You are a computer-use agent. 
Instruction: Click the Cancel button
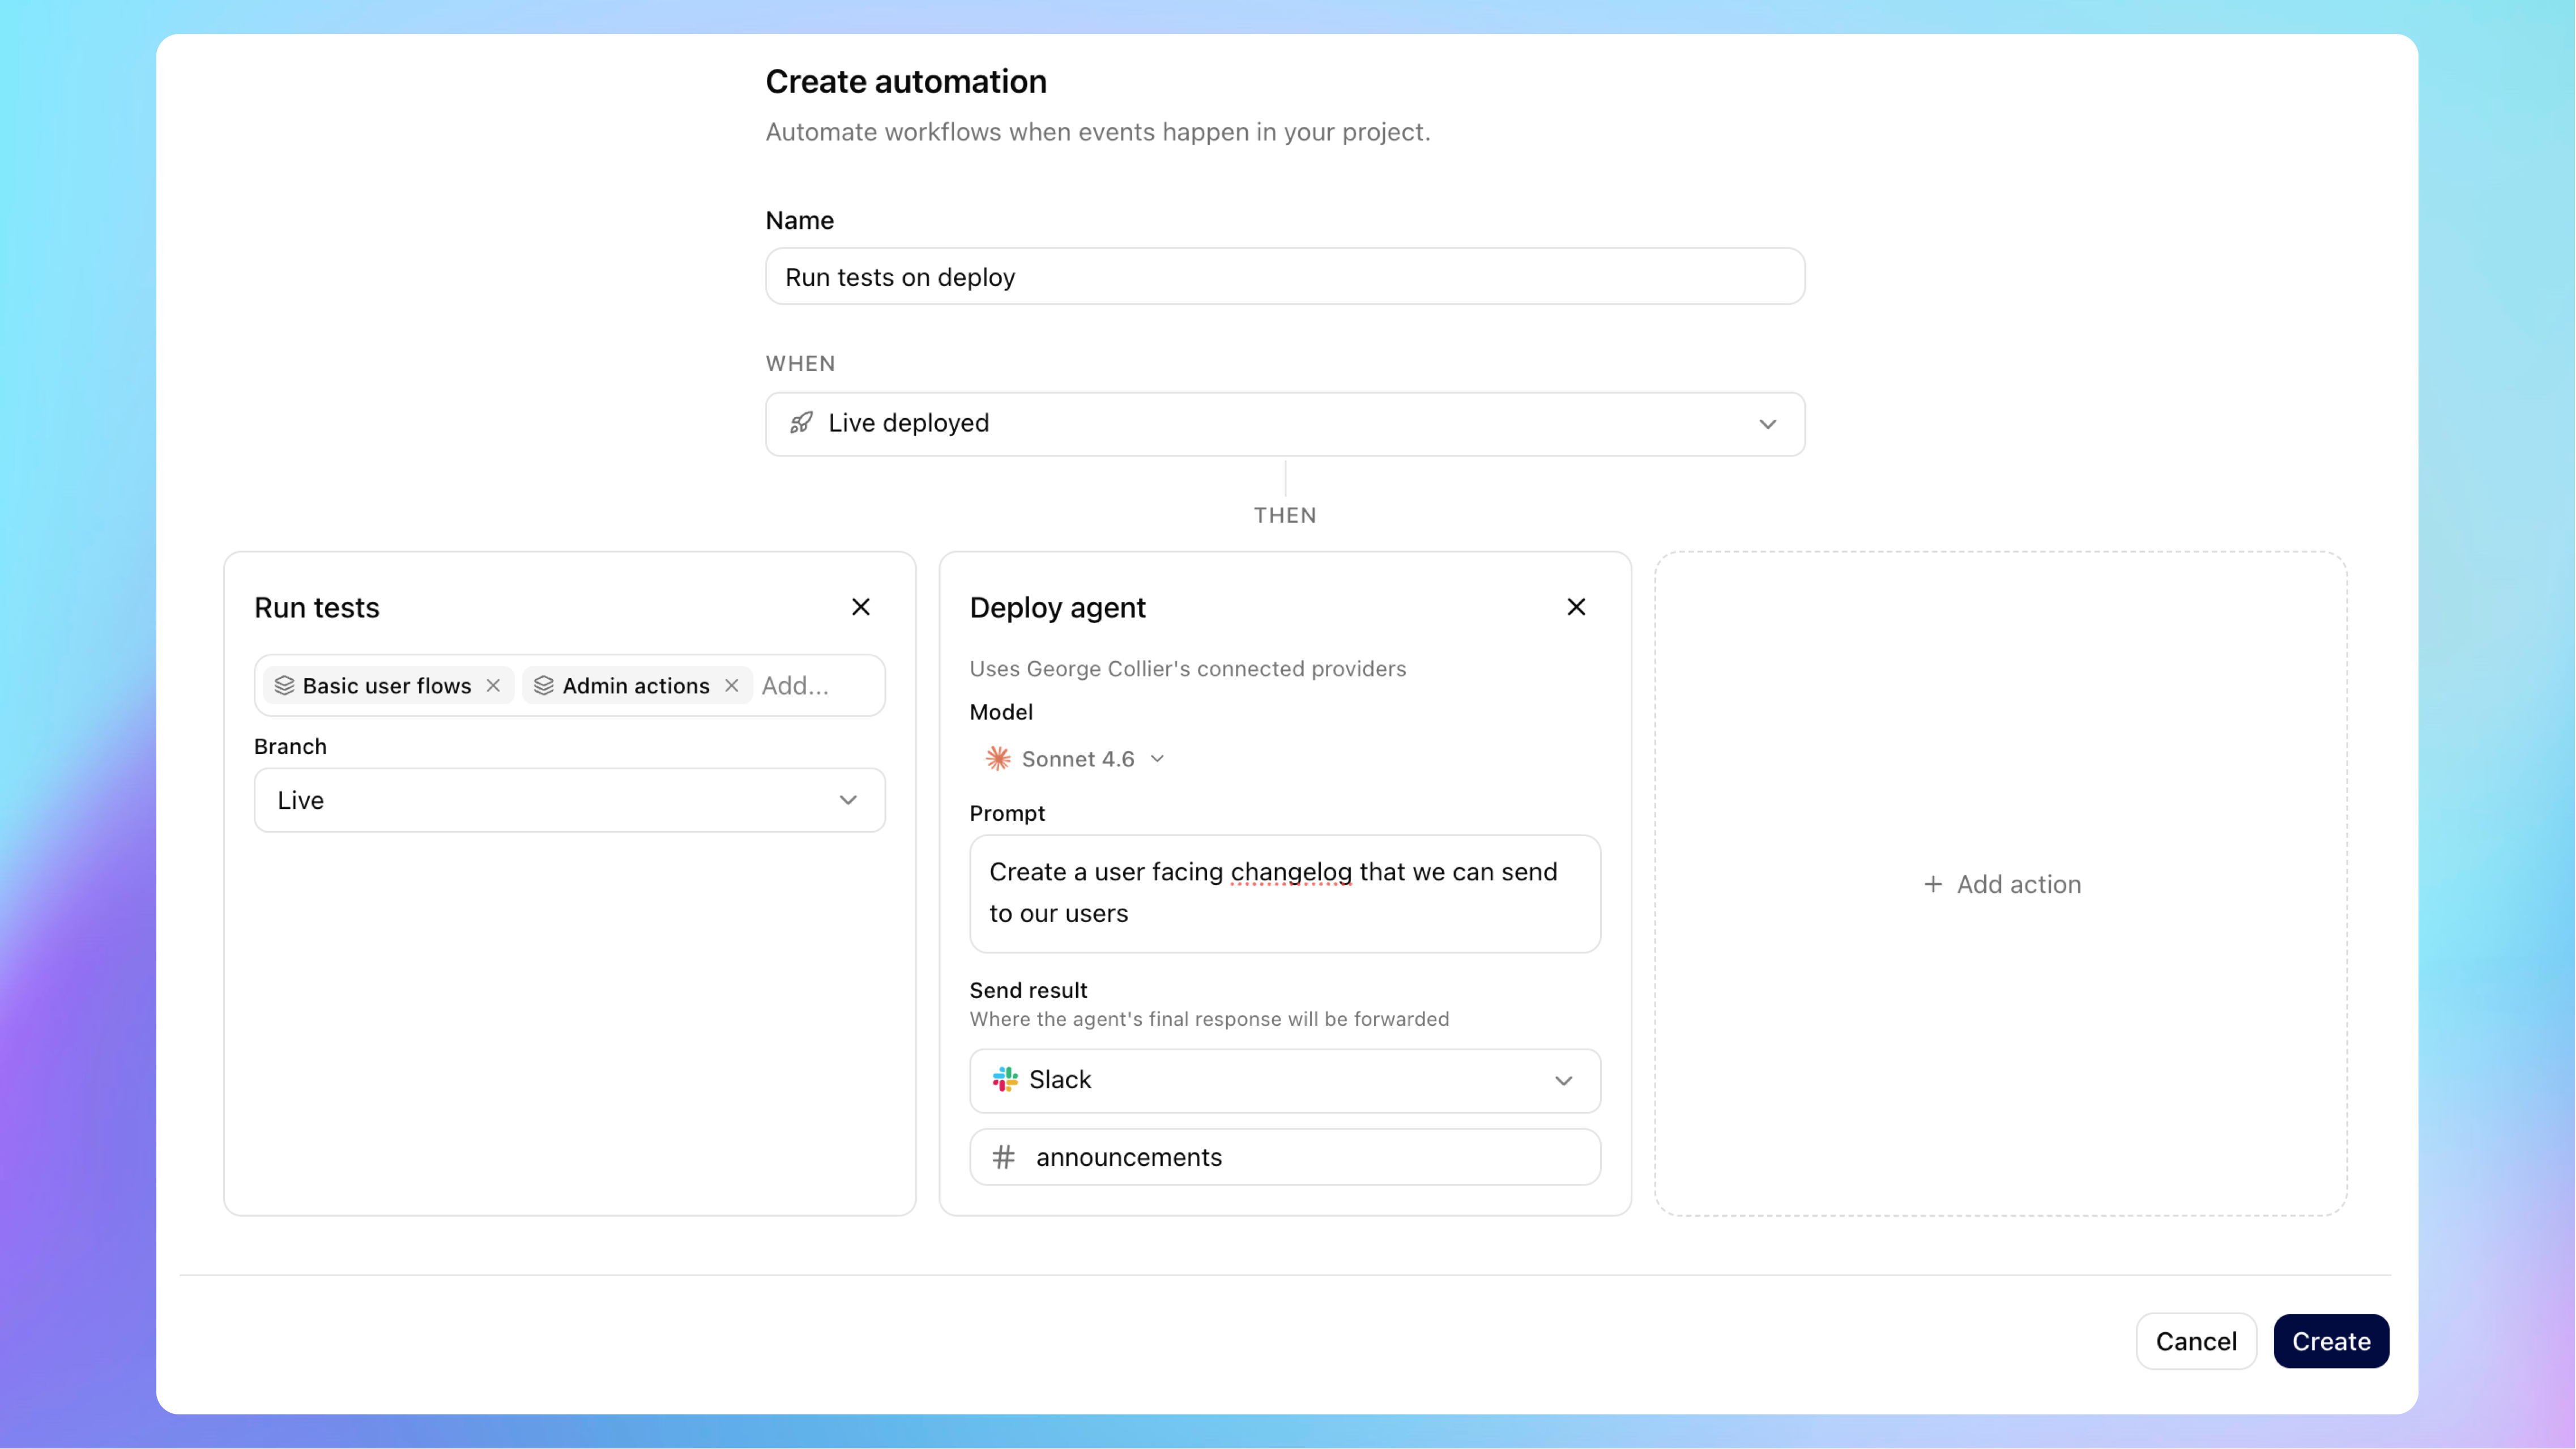2196,1341
